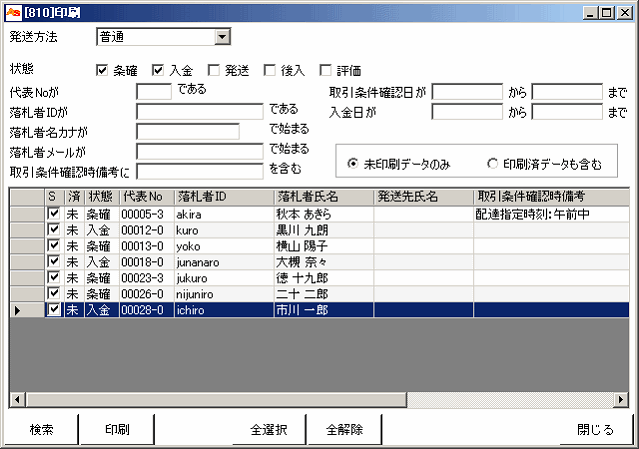Uncheck the S checkbox for yoko row
This screenshot has height=449, width=639.
click(x=54, y=245)
